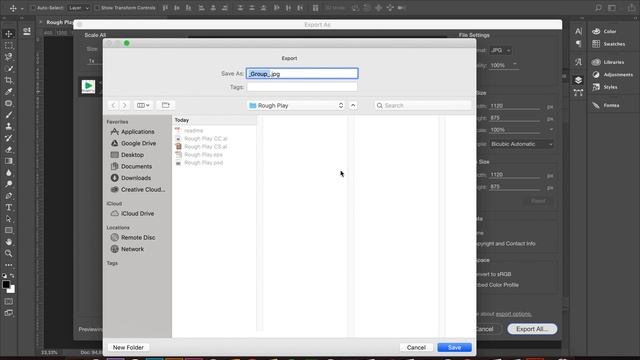Select the Horizontal Type tool
The image size is (640, 360).
[x=9, y=207]
